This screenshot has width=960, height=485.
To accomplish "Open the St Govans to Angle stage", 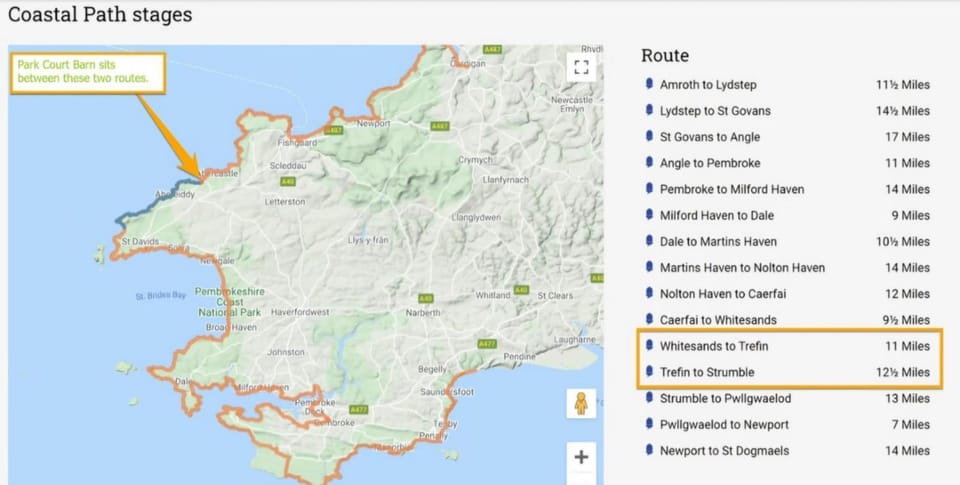I will click(709, 137).
